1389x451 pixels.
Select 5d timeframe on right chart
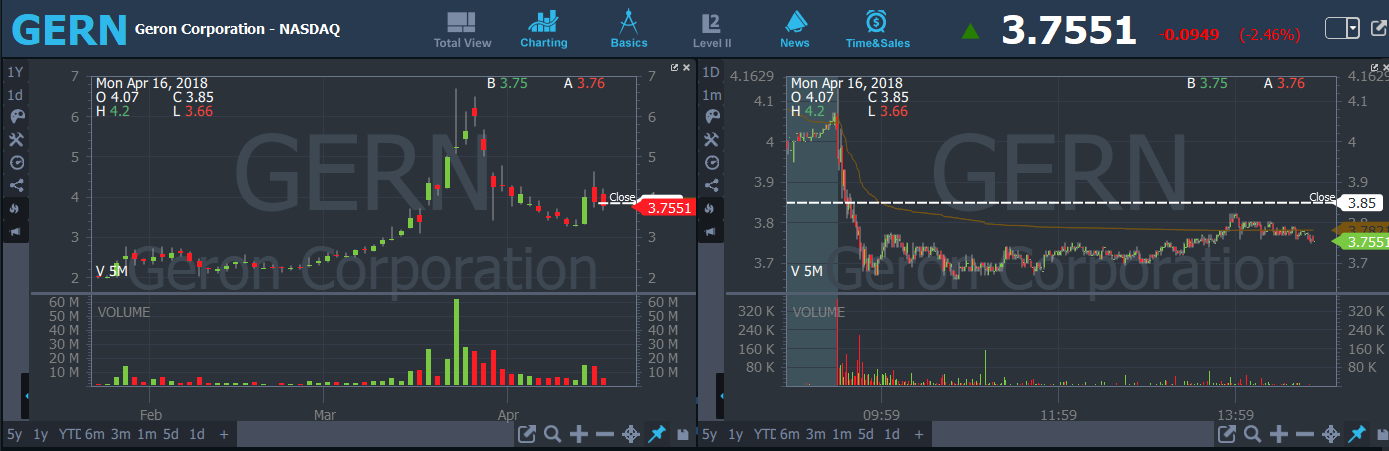[868, 434]
